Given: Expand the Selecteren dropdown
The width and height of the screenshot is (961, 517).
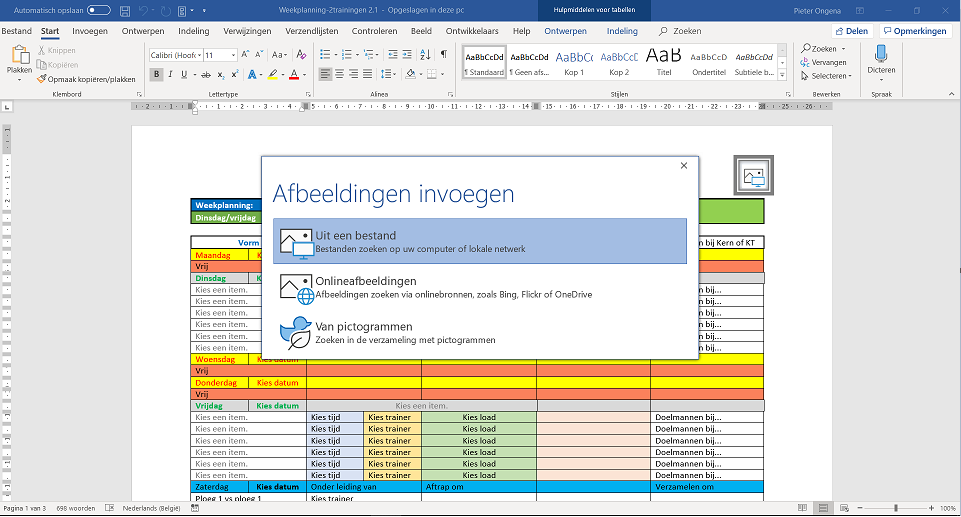Looking at the screenshot, I should point(848,75).
